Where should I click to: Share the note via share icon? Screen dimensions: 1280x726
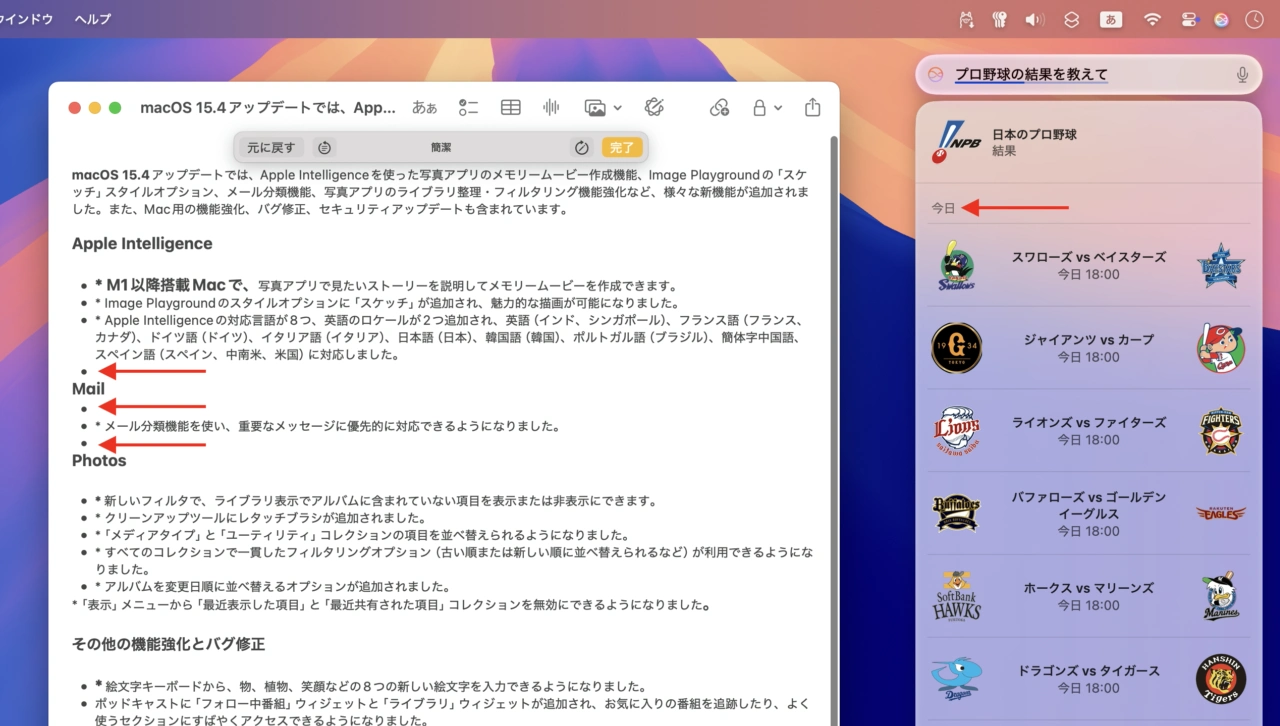[x=812, y=108]
